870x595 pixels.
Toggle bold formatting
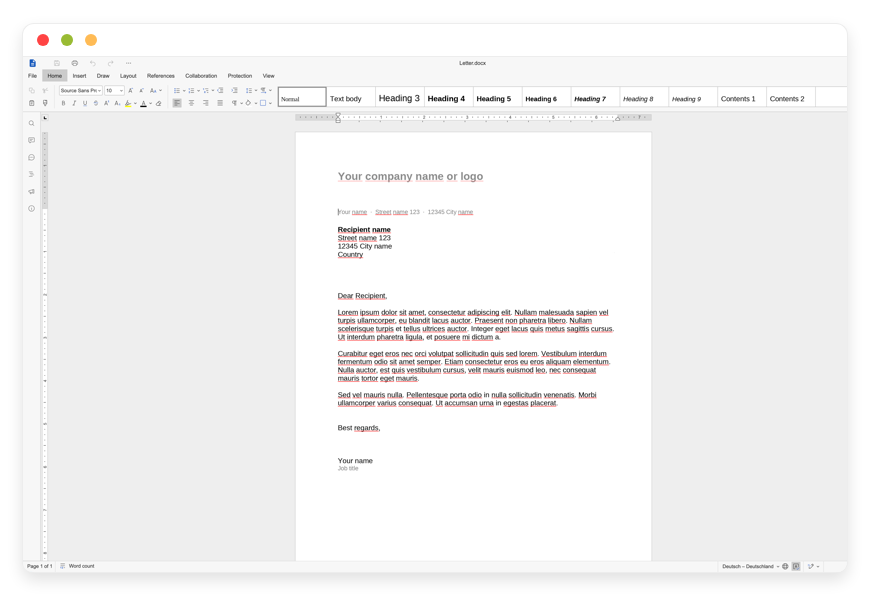point(63,103)
